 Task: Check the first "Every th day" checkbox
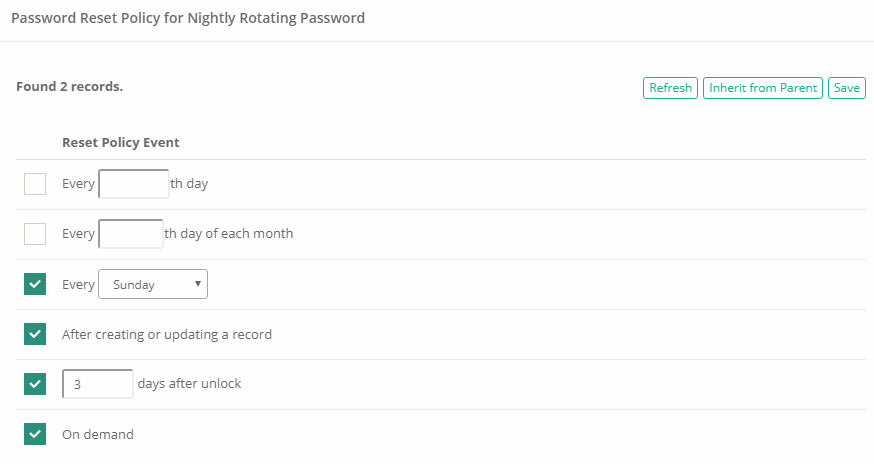point(35,184)
